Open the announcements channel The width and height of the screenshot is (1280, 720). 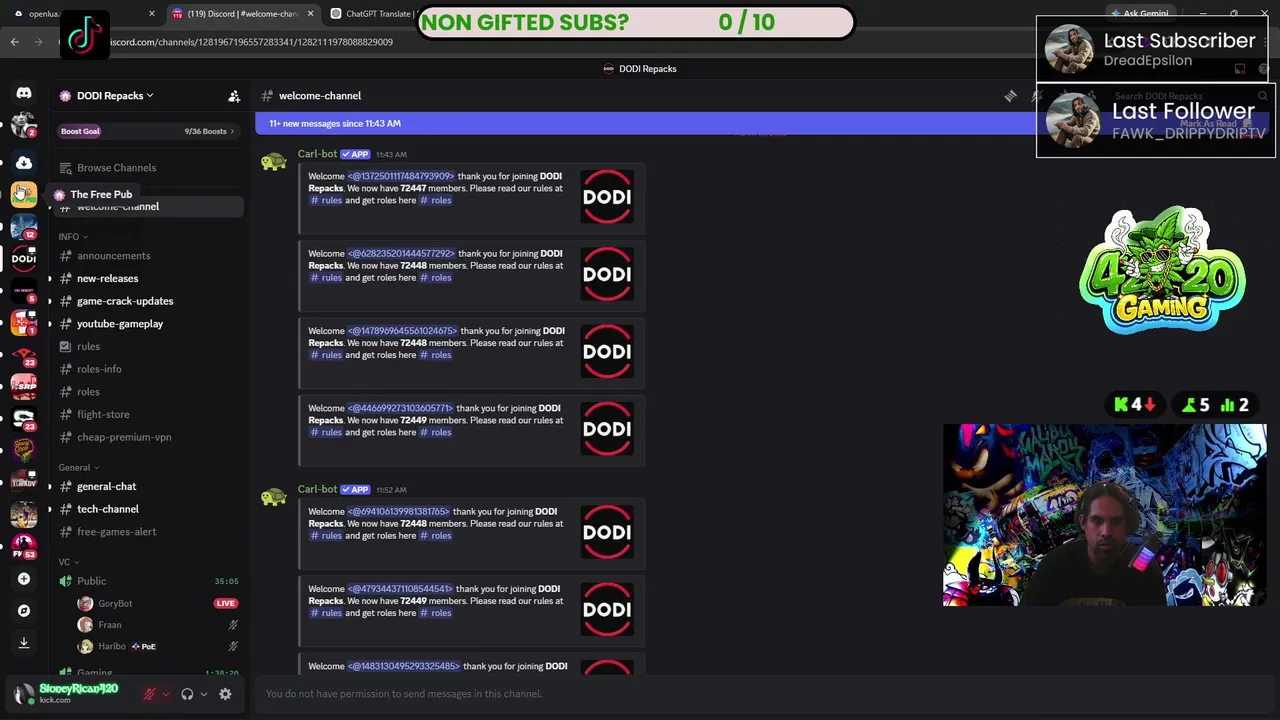pos(148,256)
